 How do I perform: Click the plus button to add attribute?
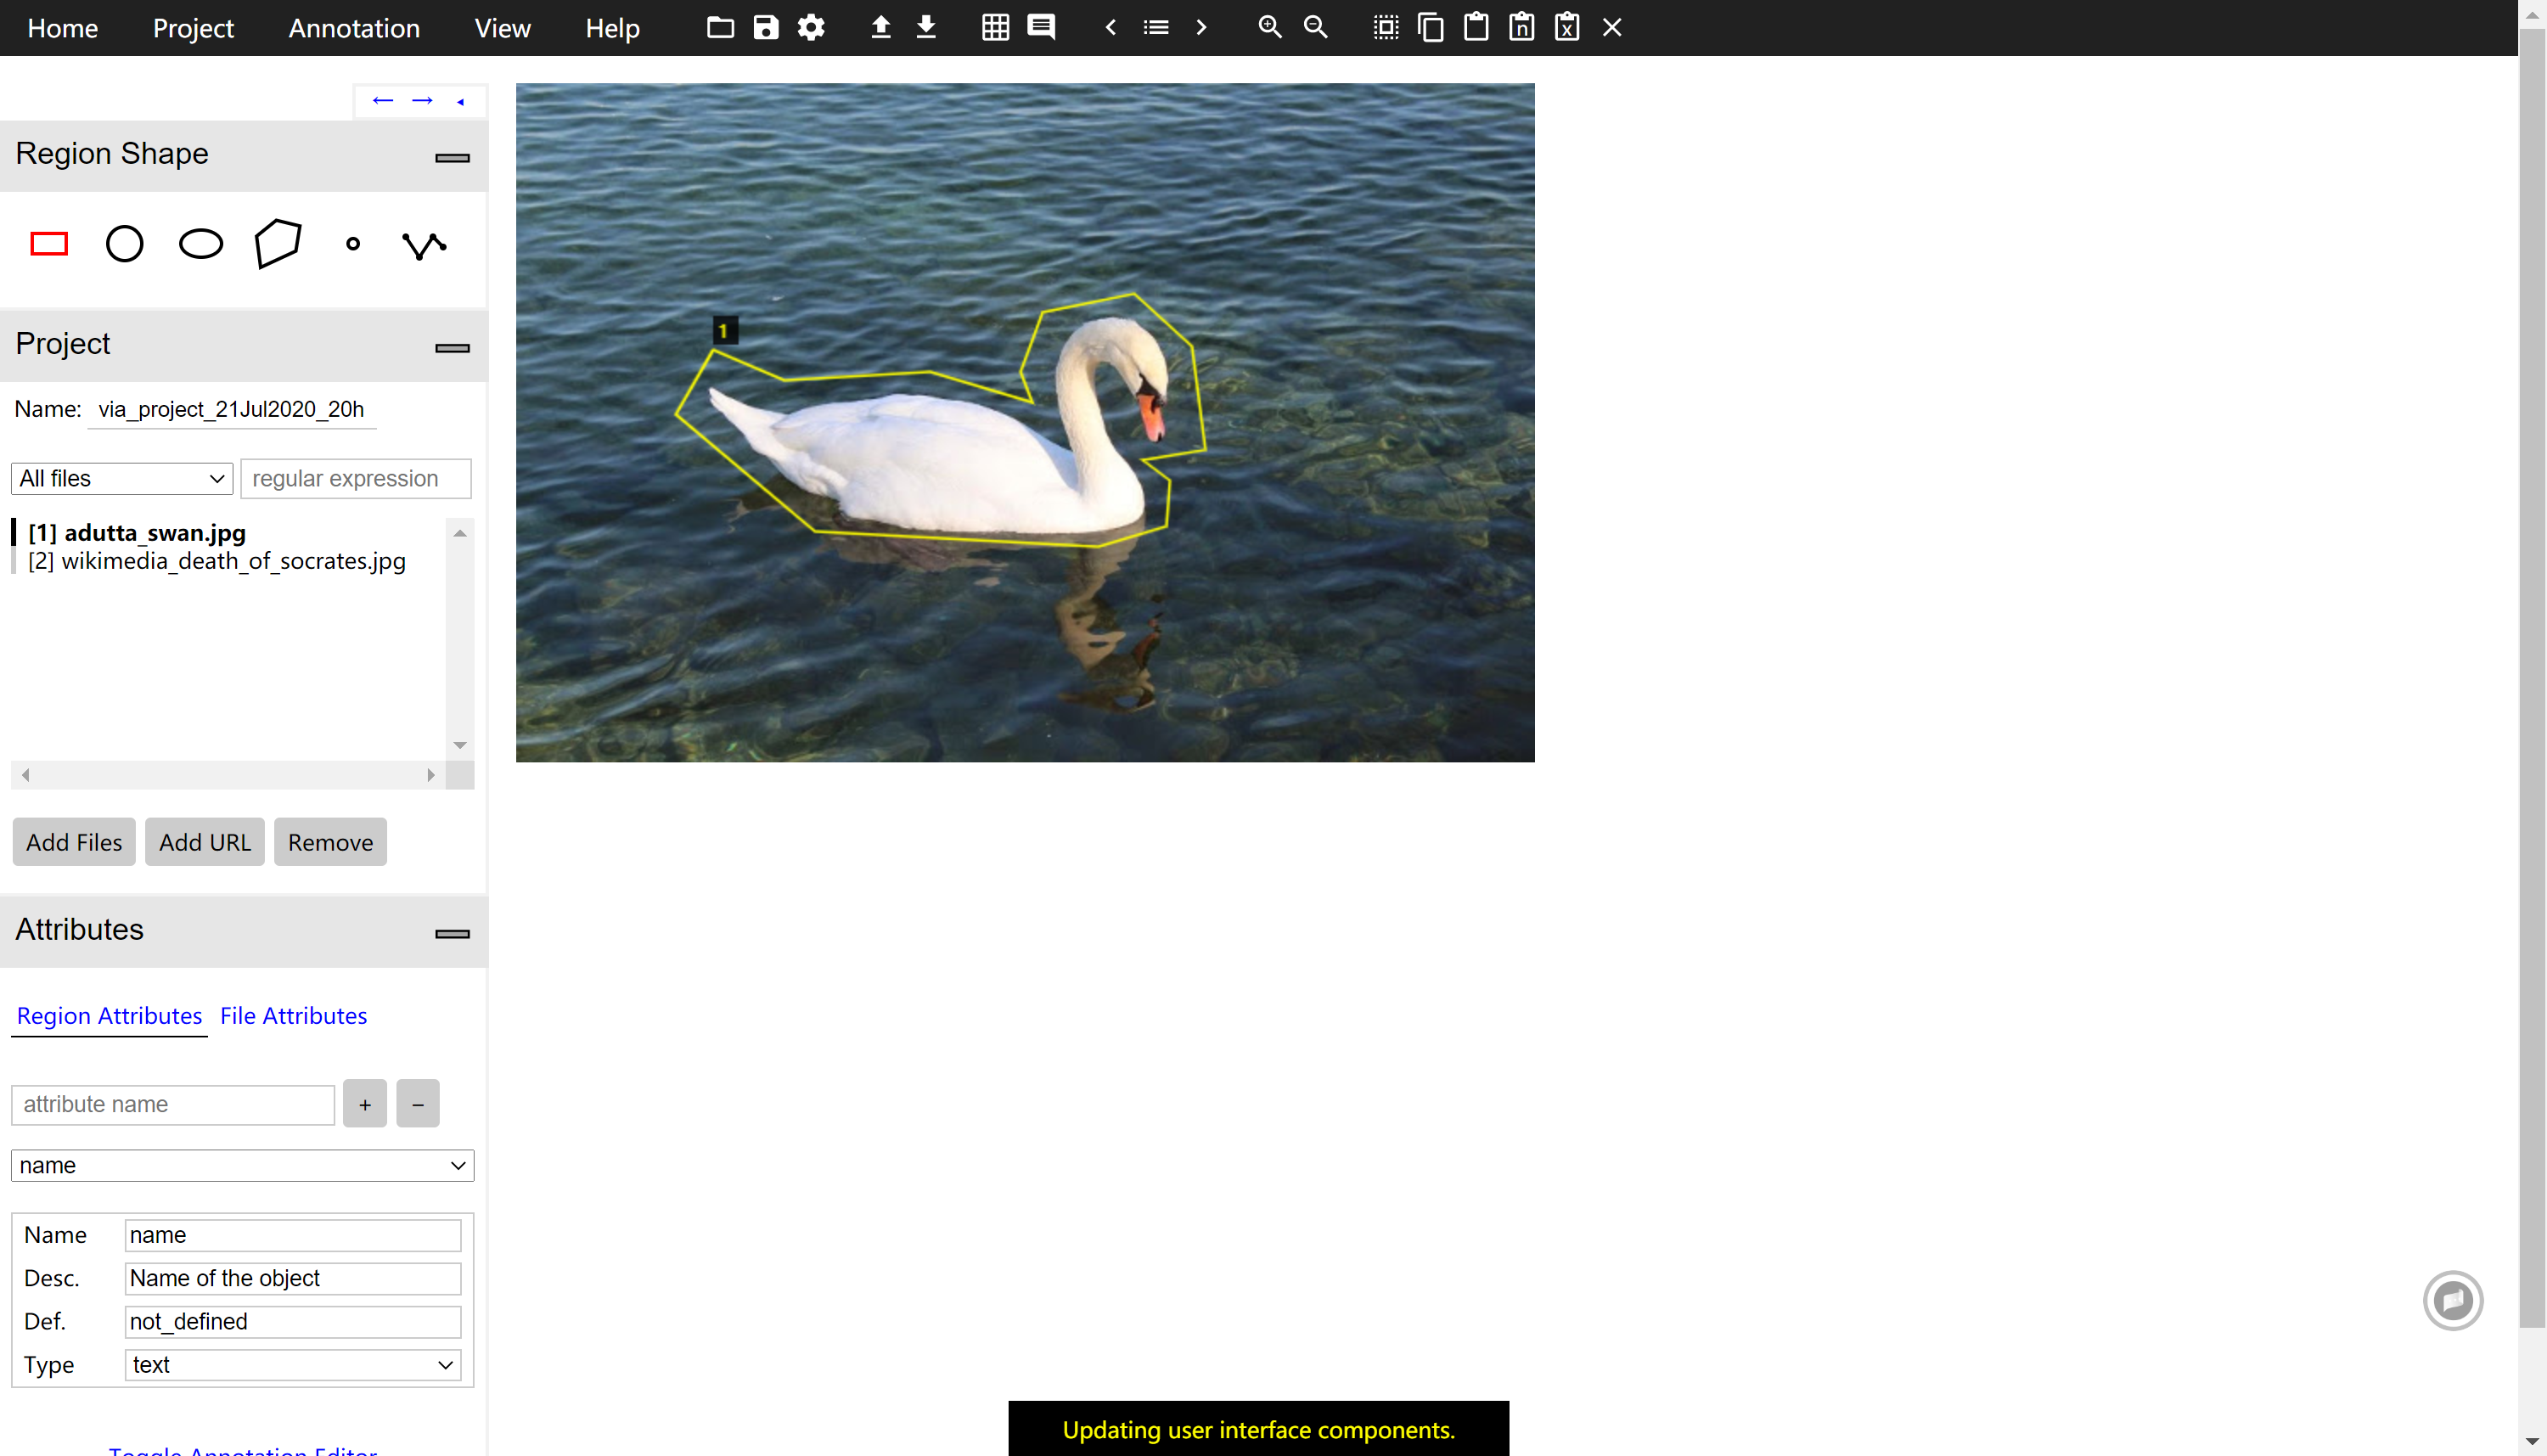(x=365, y=1104)
